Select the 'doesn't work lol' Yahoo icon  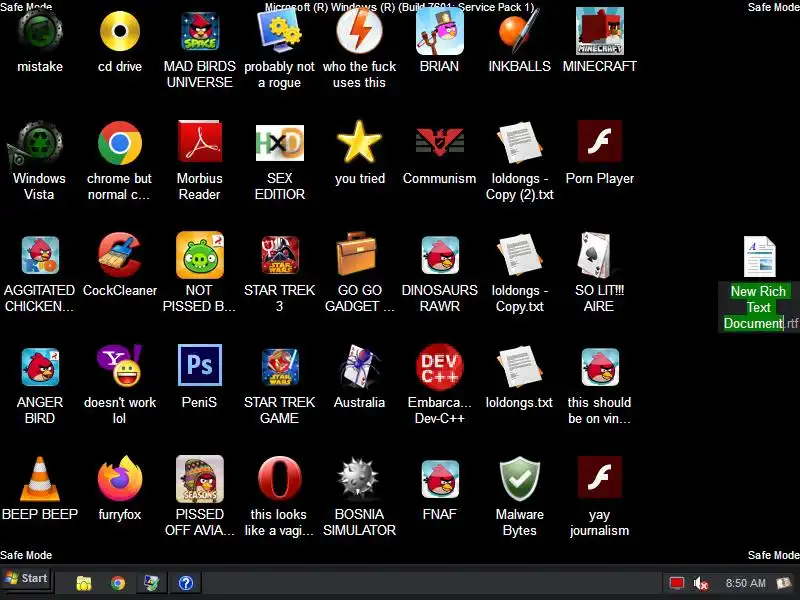click(x=120, y=366)
